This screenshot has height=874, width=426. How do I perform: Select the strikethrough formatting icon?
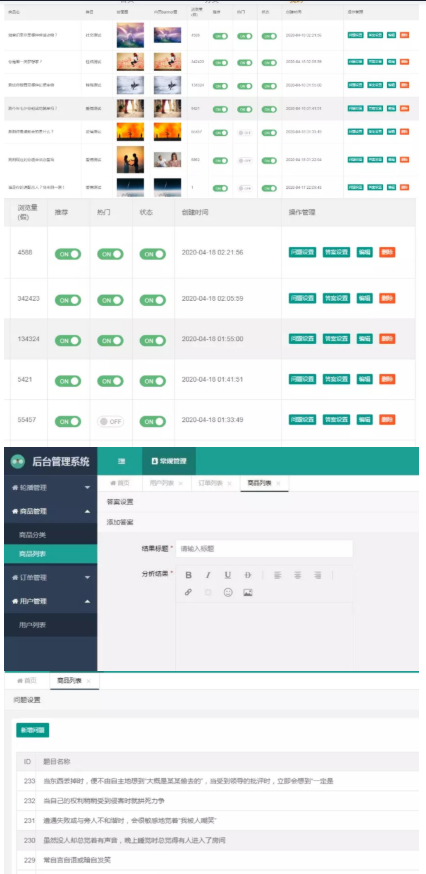tap(248, 575)
